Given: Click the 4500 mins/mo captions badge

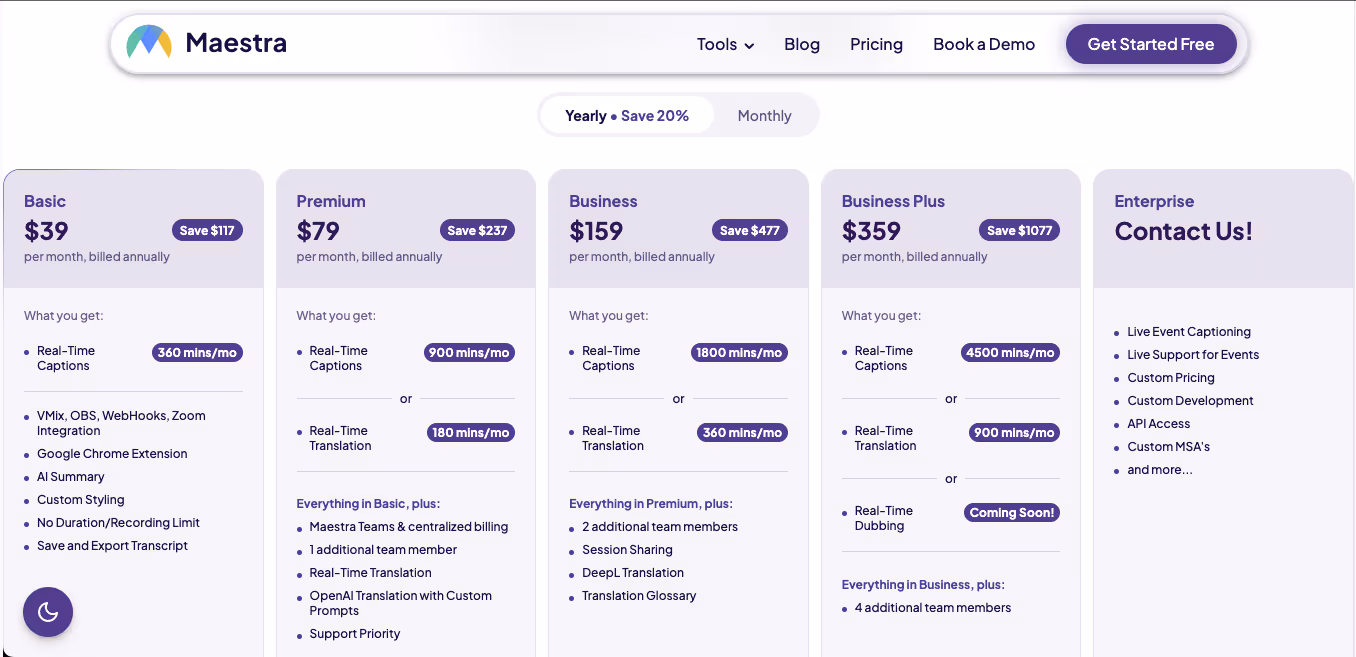Looking at the screenshot, I should 1010,353.
